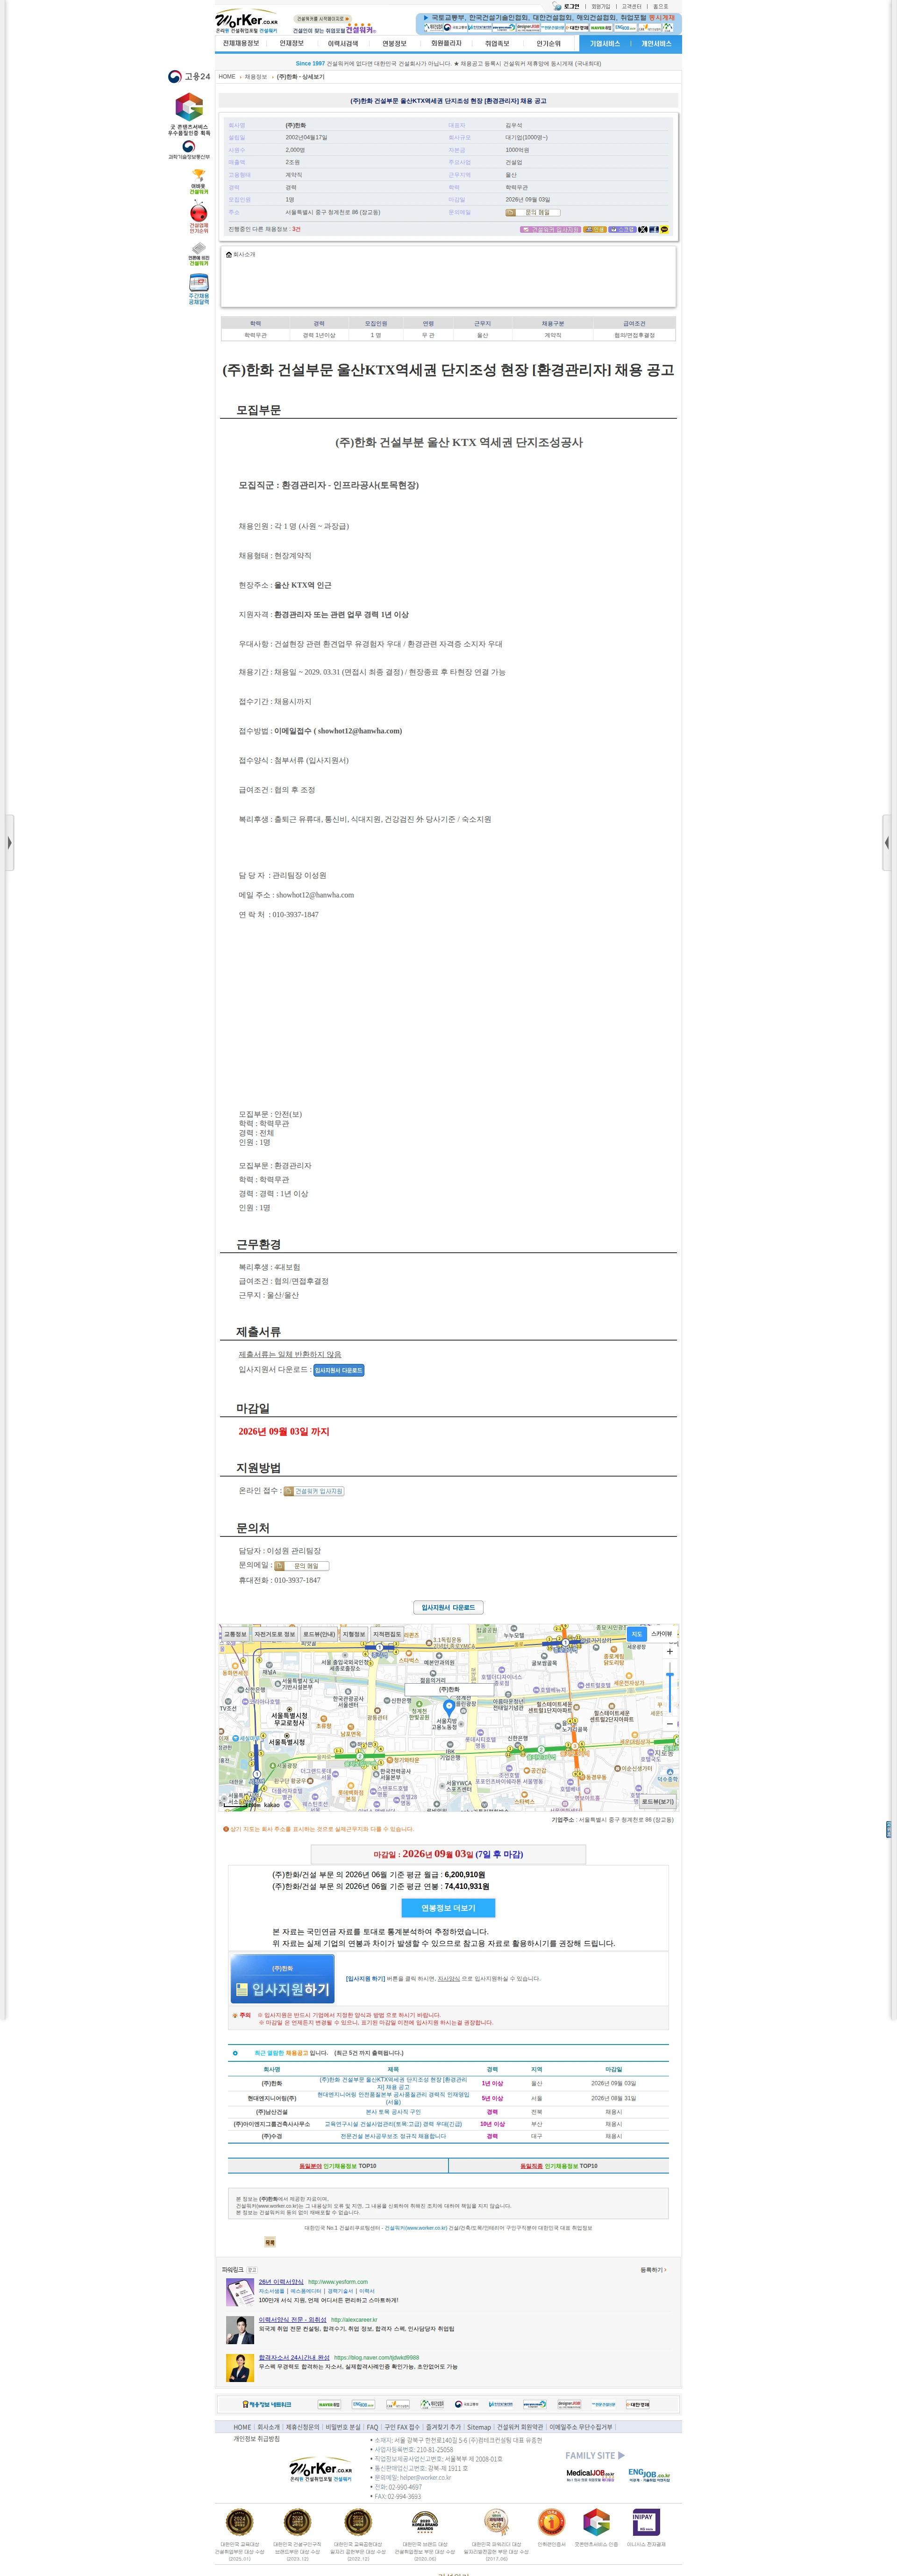Click the 동일분야 인기채용정보 TOP10 tab

pos(338,2166)
